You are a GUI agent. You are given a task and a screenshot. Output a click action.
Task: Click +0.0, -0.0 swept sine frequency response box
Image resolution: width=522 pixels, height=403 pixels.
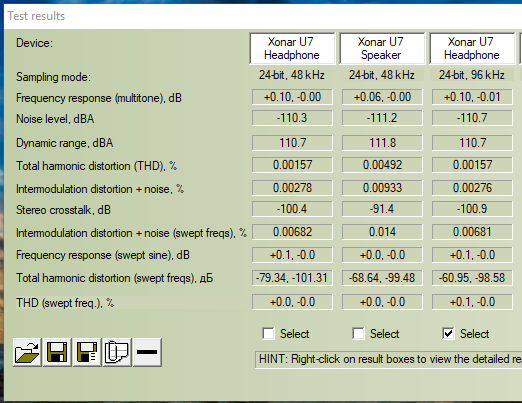point(382,255)
